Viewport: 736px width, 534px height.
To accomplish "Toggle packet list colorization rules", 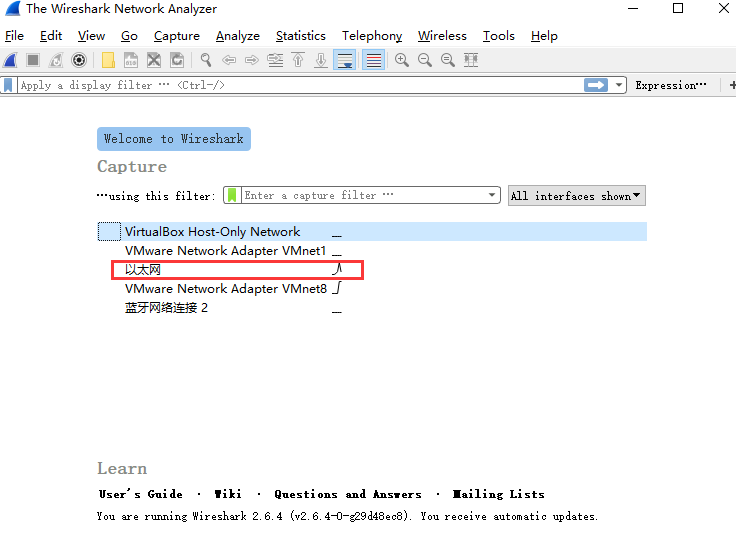I will click(x=374, y=60).
